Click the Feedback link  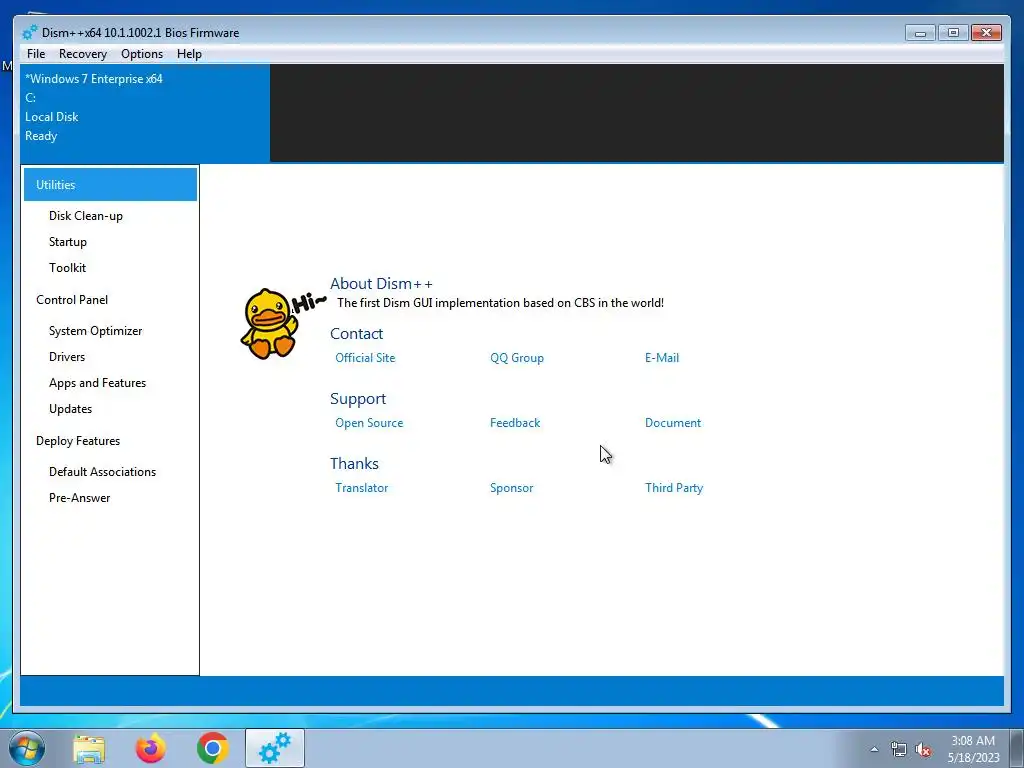tap(515, 423)
